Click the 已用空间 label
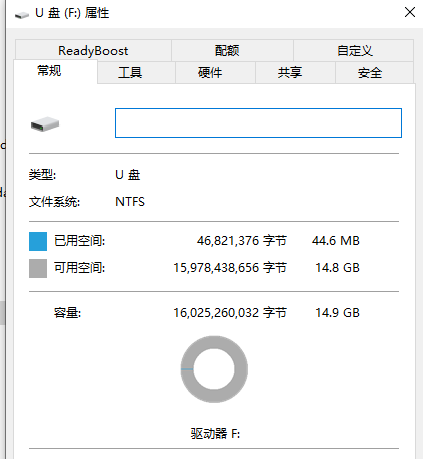The image size is (423, 459). [x=79, y=241]
